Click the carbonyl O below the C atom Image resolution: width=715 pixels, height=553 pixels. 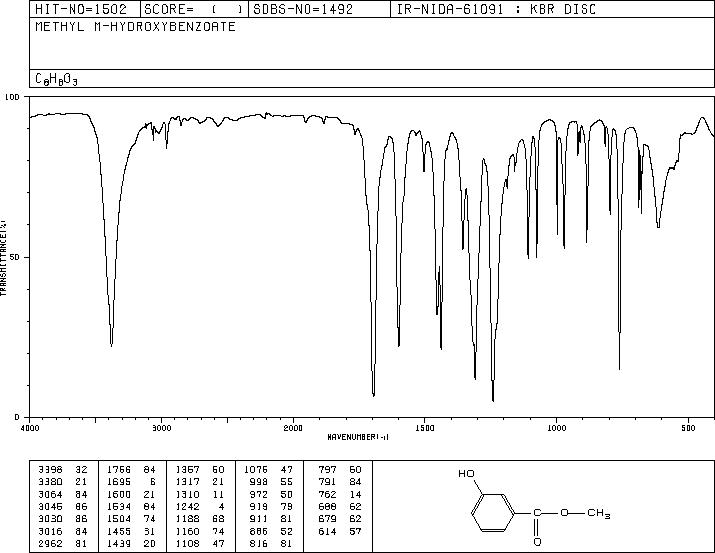coord(537,542)
